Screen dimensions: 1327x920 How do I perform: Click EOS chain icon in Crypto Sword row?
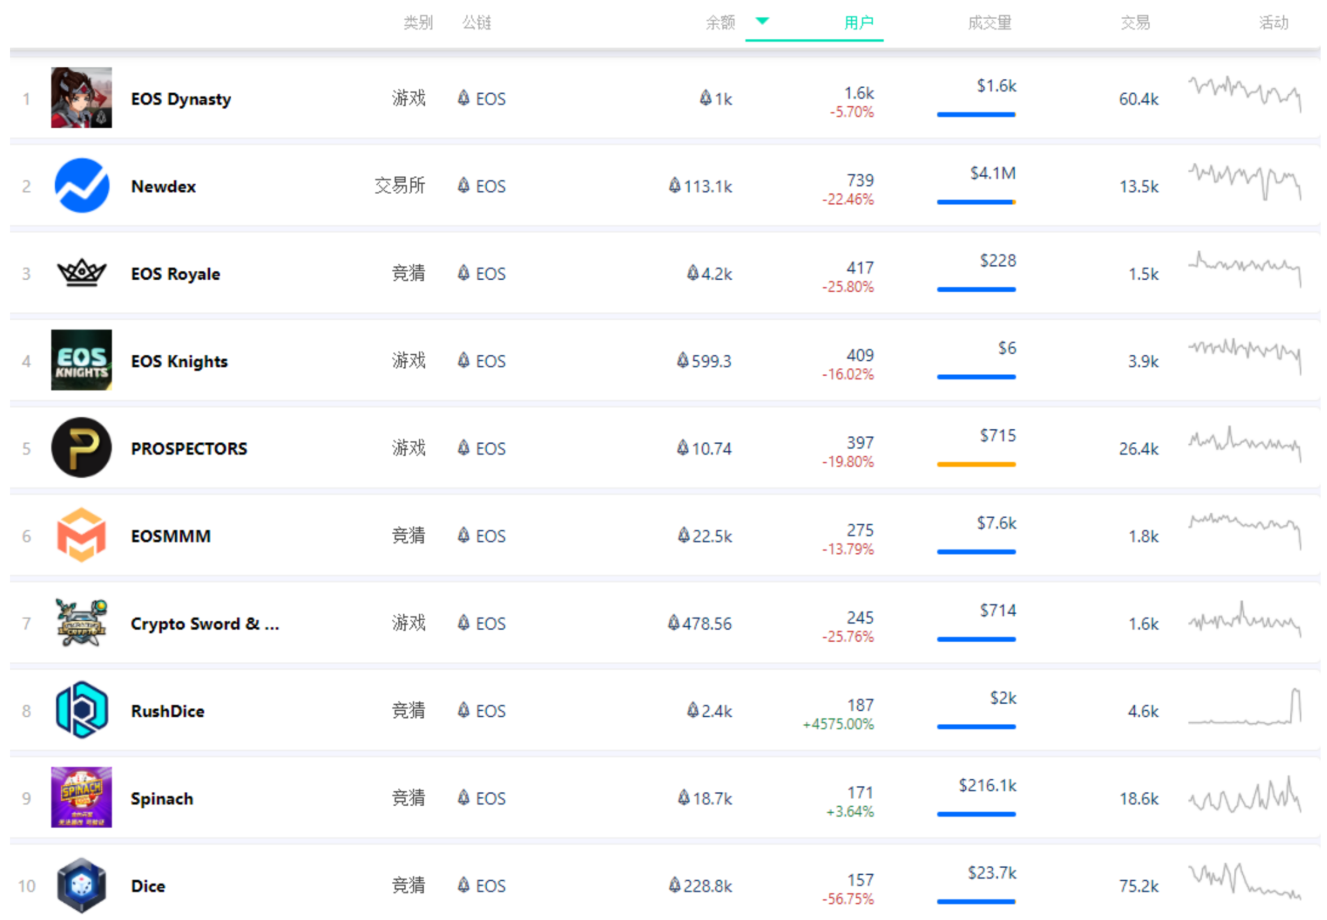click(463, 623)
